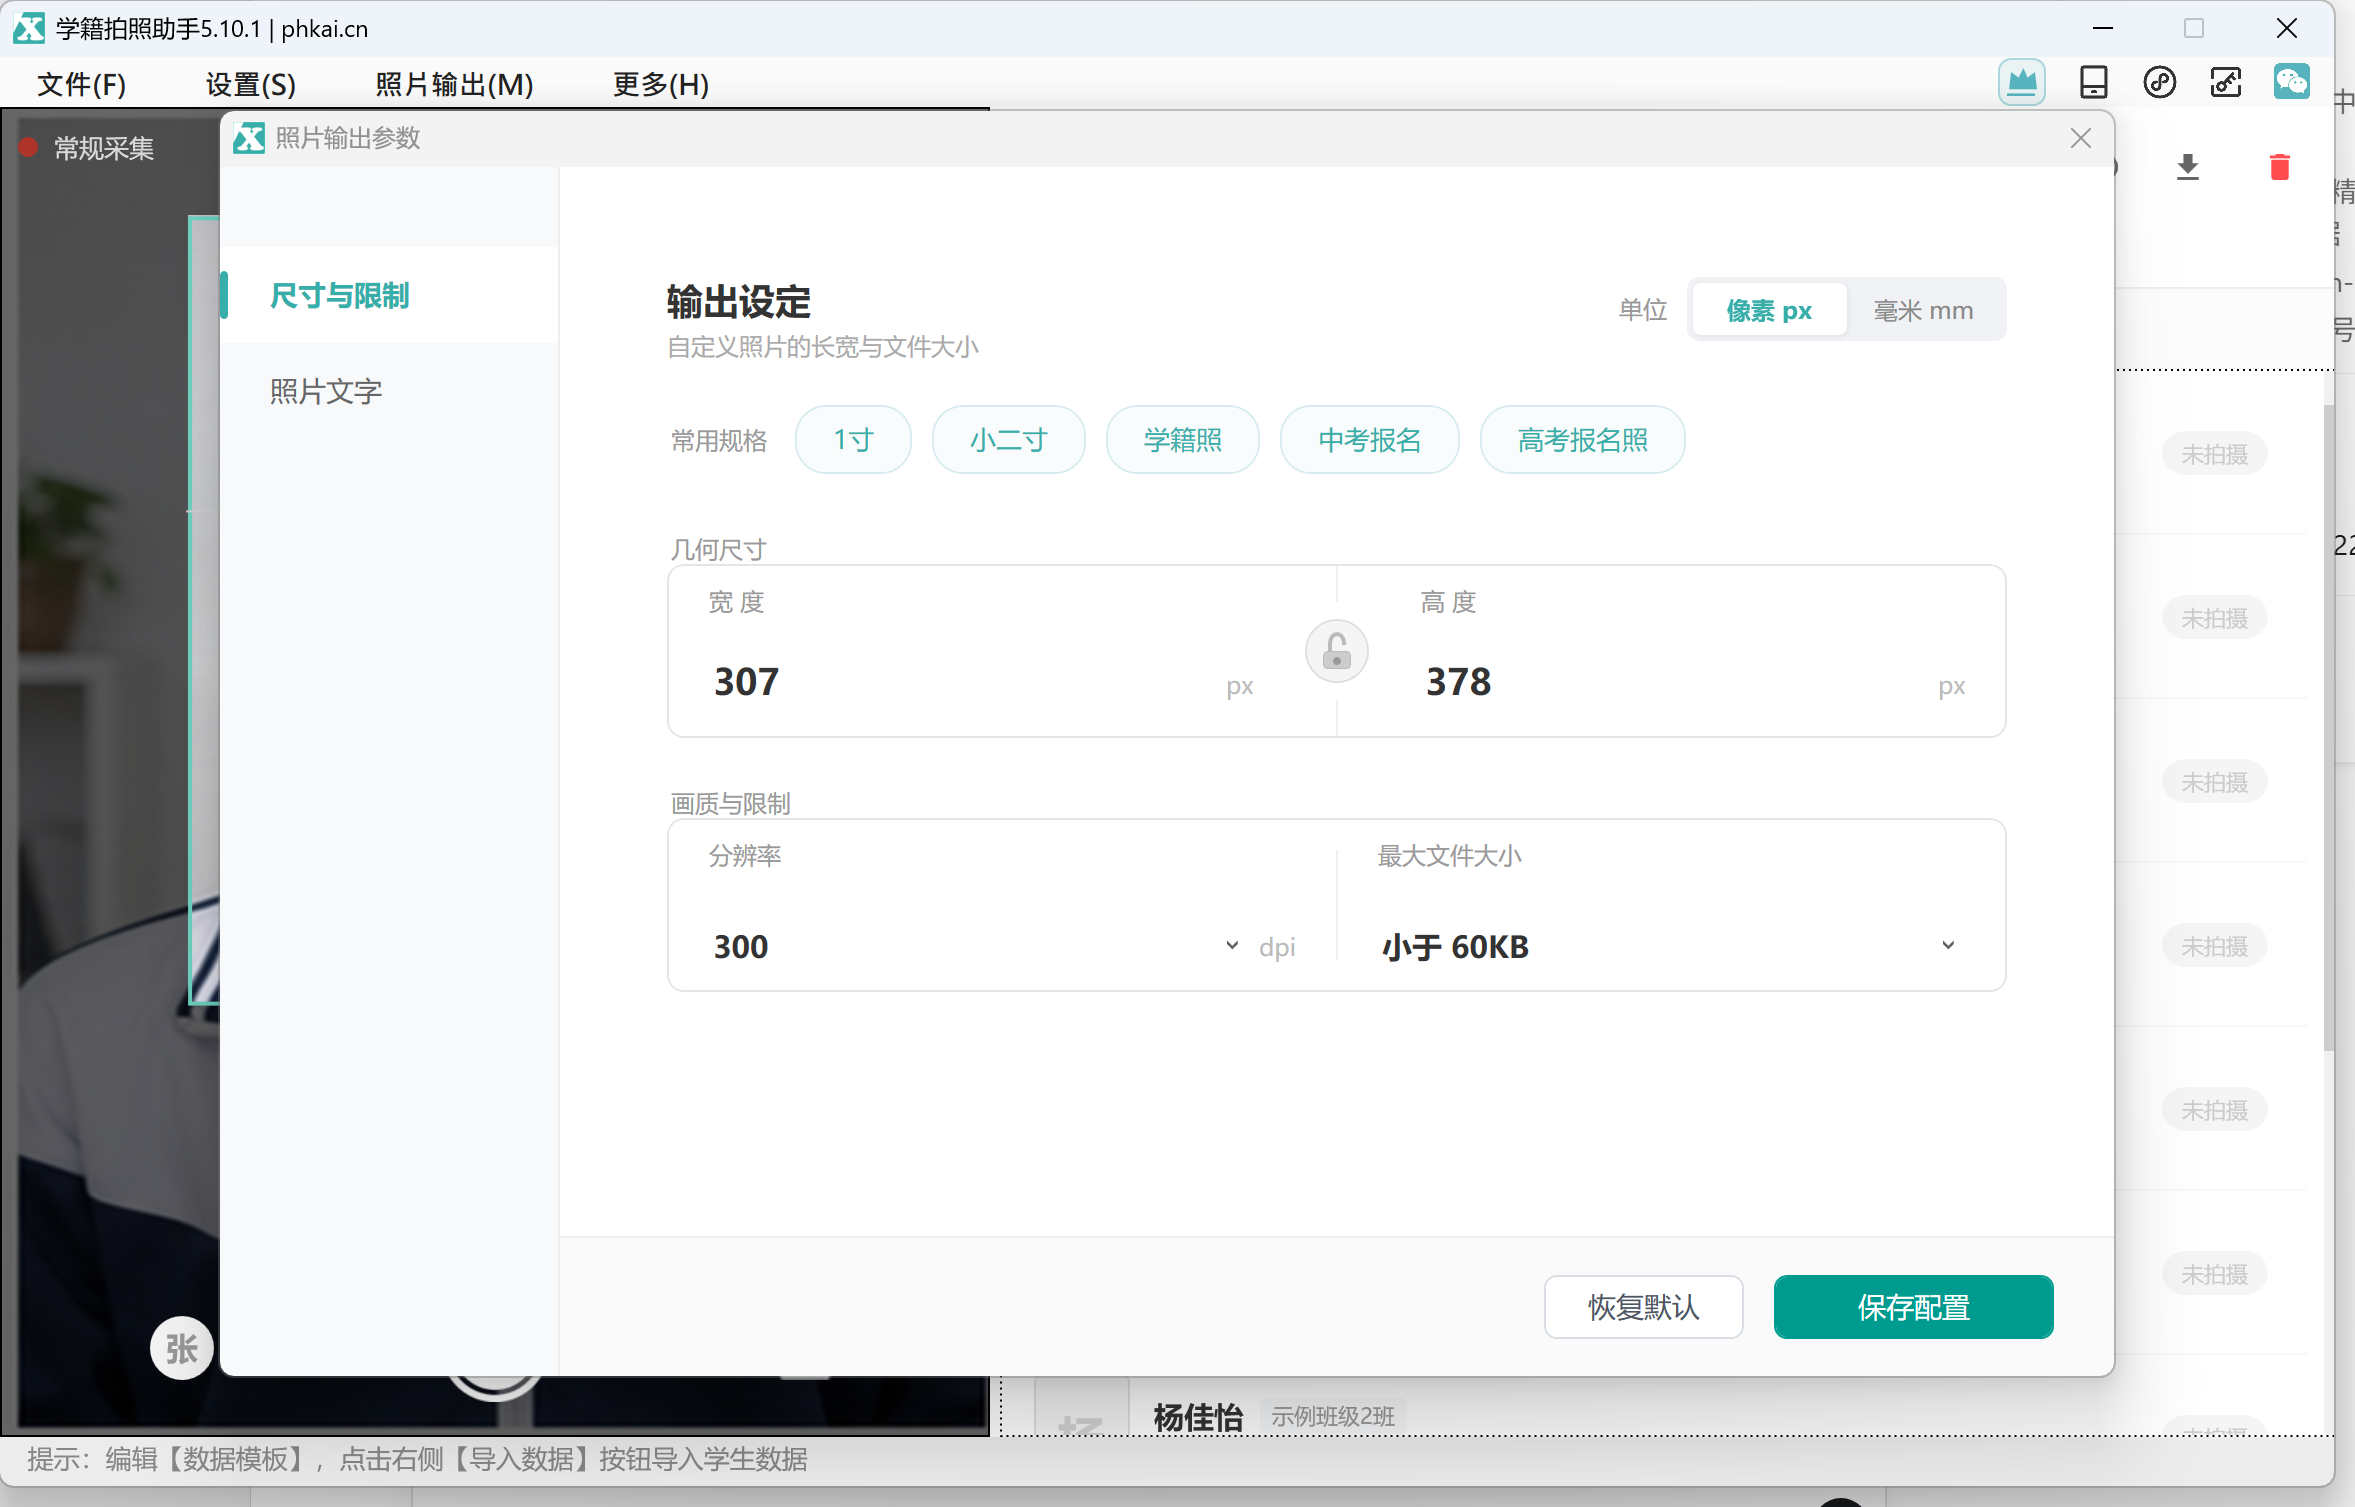Click the 张 avatar circle
2355x1507 pixels.
pos(181,1348)
